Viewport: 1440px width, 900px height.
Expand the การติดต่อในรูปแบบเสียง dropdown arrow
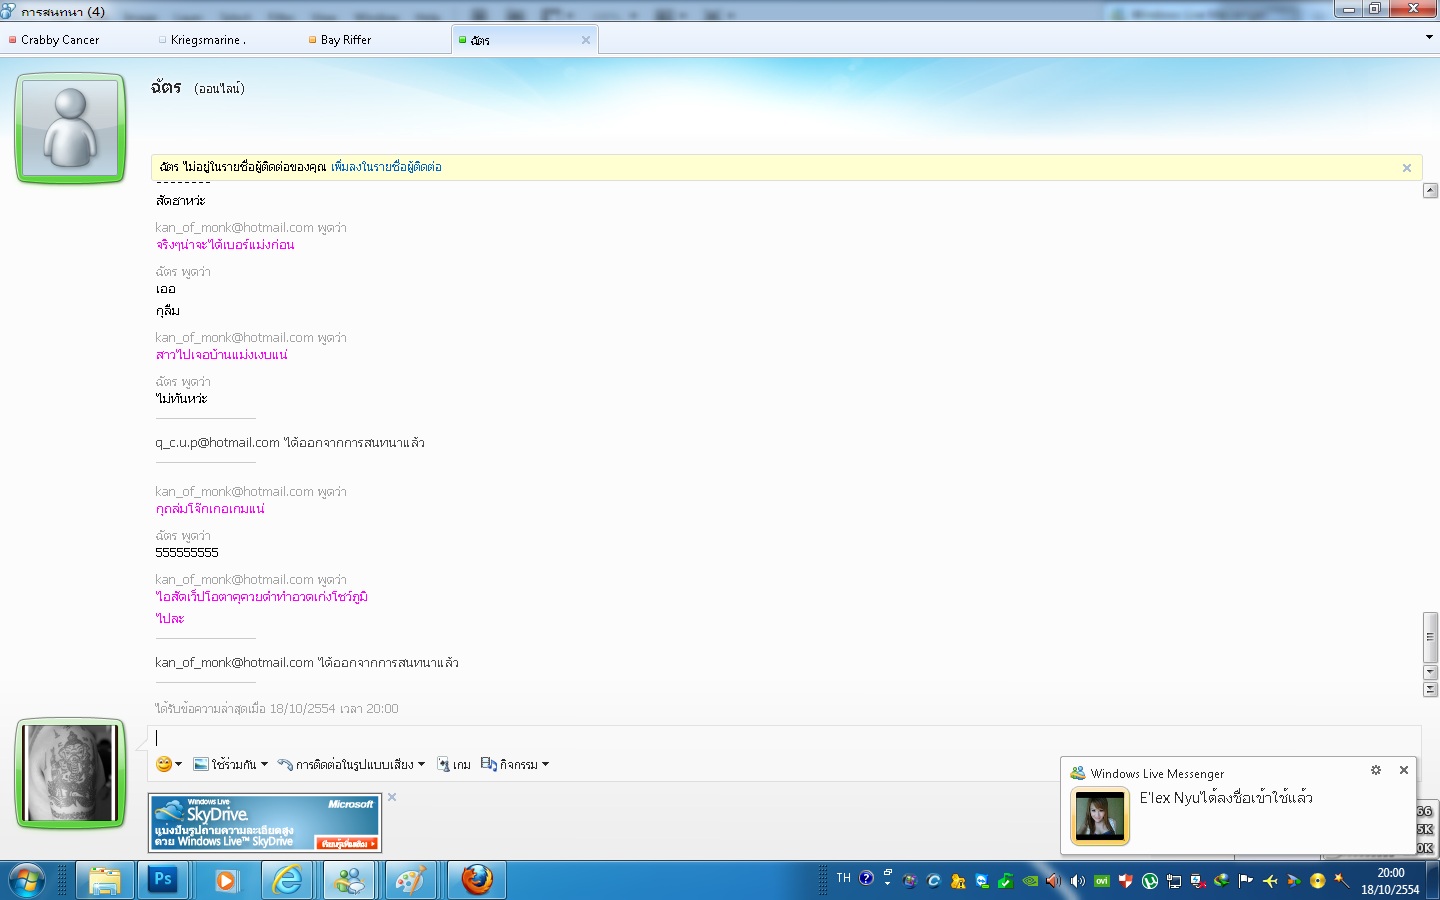(x=421, y=764)
